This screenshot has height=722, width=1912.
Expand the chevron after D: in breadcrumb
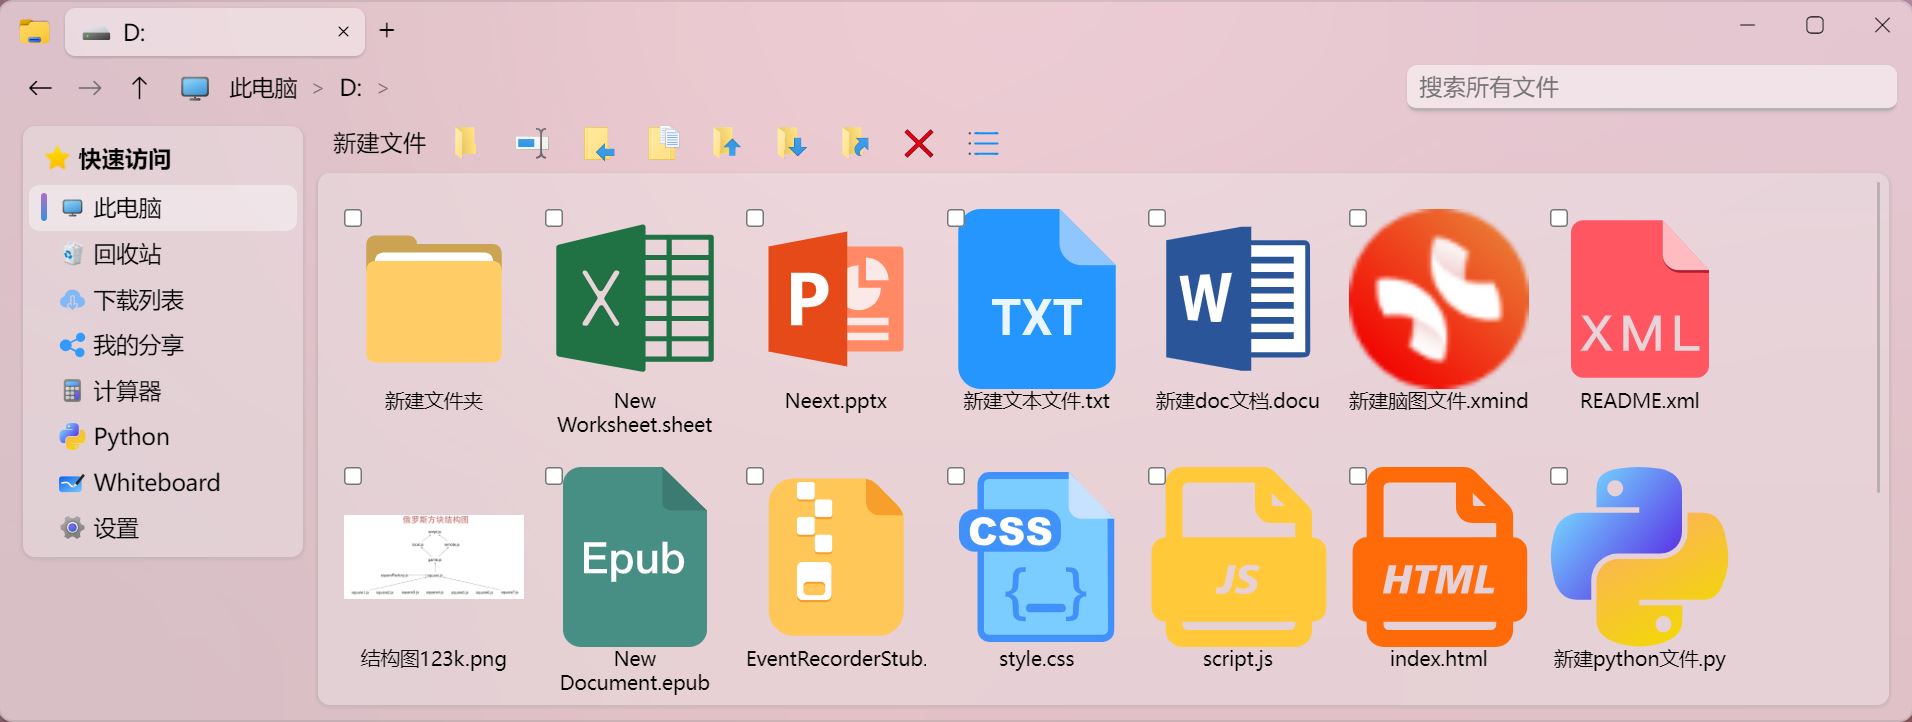(383, 89)
